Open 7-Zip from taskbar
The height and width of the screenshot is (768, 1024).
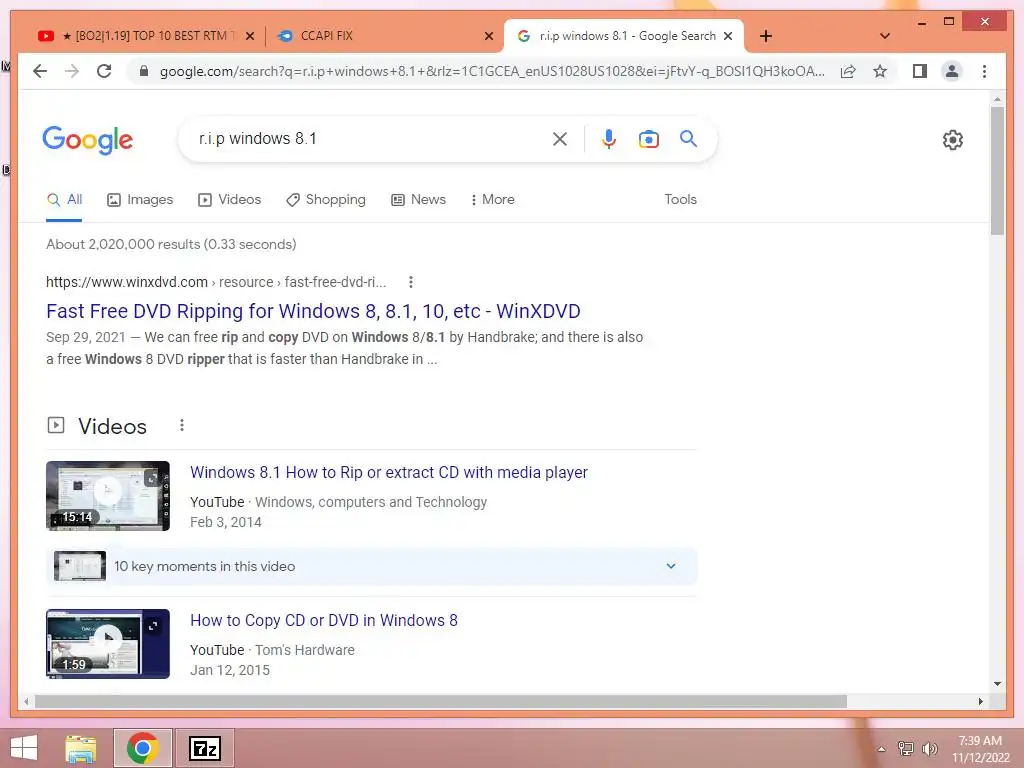click(204, 748)
